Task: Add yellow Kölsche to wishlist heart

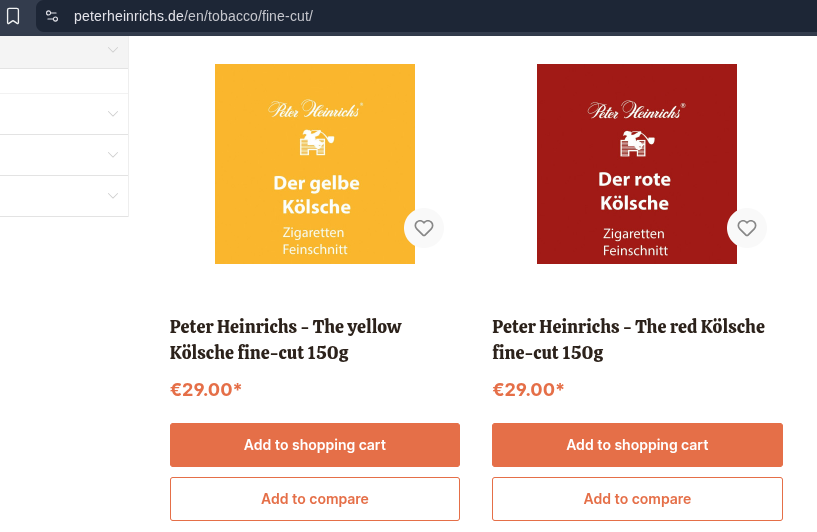Action: 424,228
